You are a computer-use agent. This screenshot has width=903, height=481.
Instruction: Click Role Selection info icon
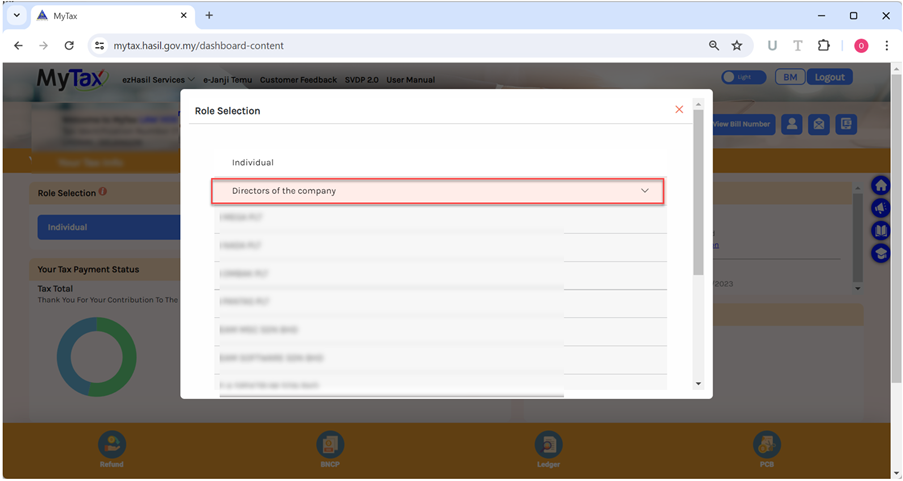click(x=103, y=191)
